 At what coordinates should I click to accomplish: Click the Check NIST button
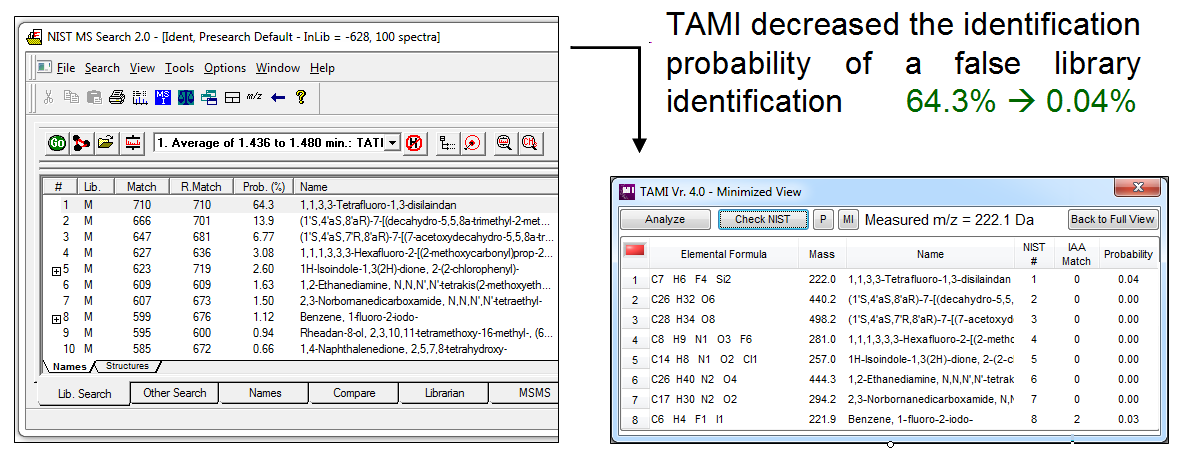762,220
